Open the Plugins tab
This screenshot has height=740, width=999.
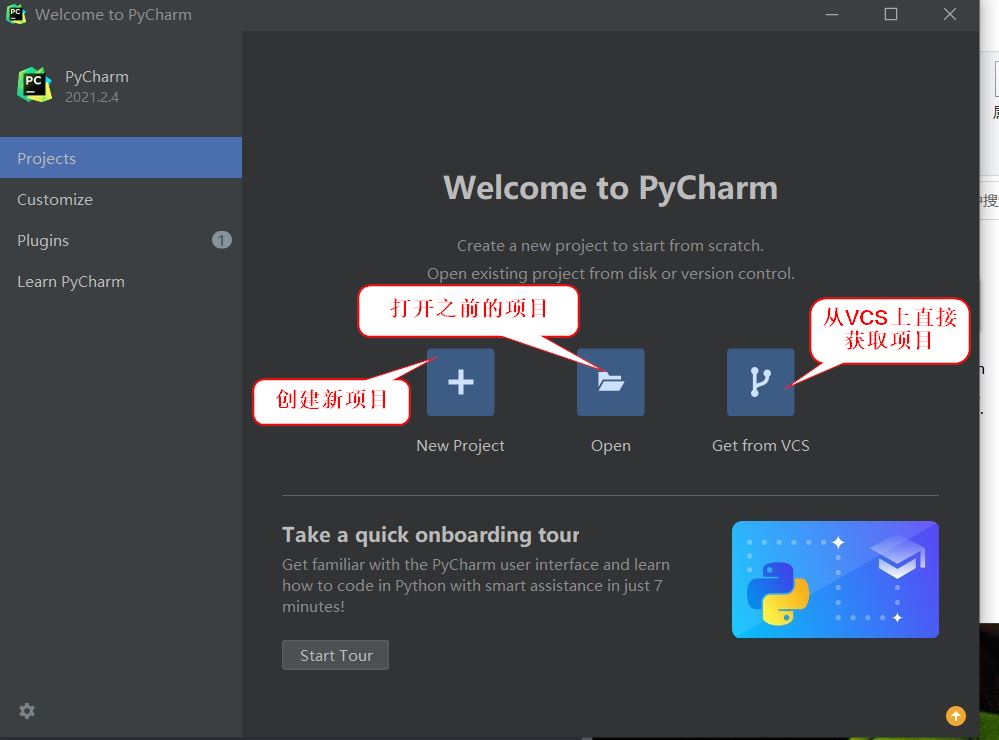pos(121,240)
